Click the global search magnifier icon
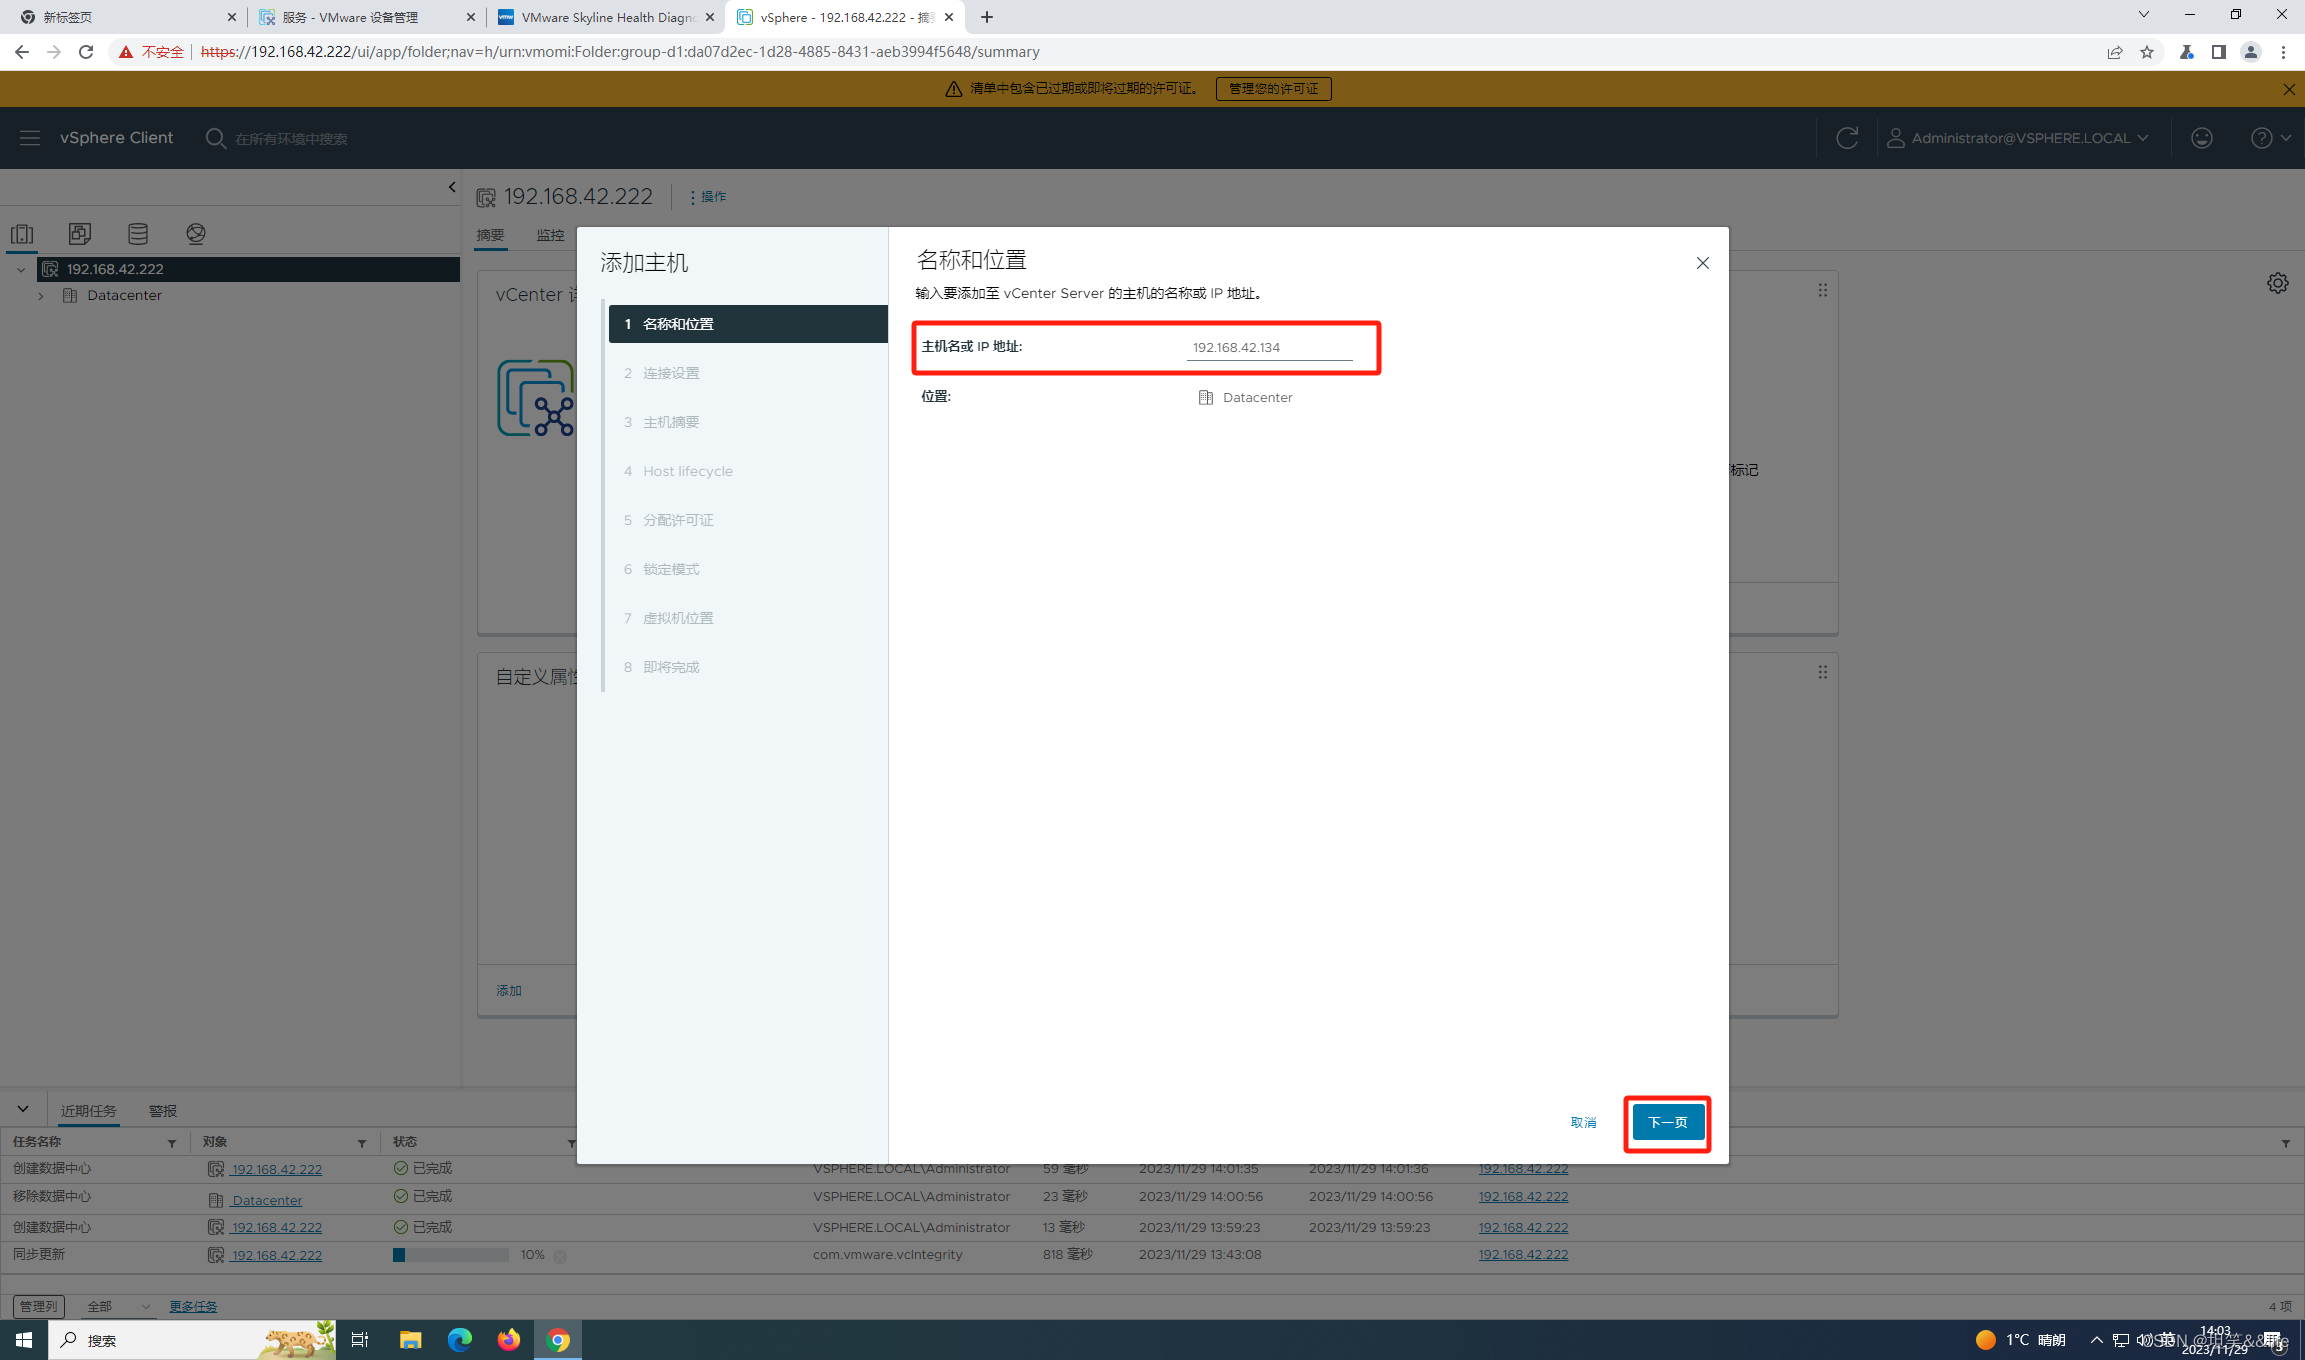 [215, 138]
